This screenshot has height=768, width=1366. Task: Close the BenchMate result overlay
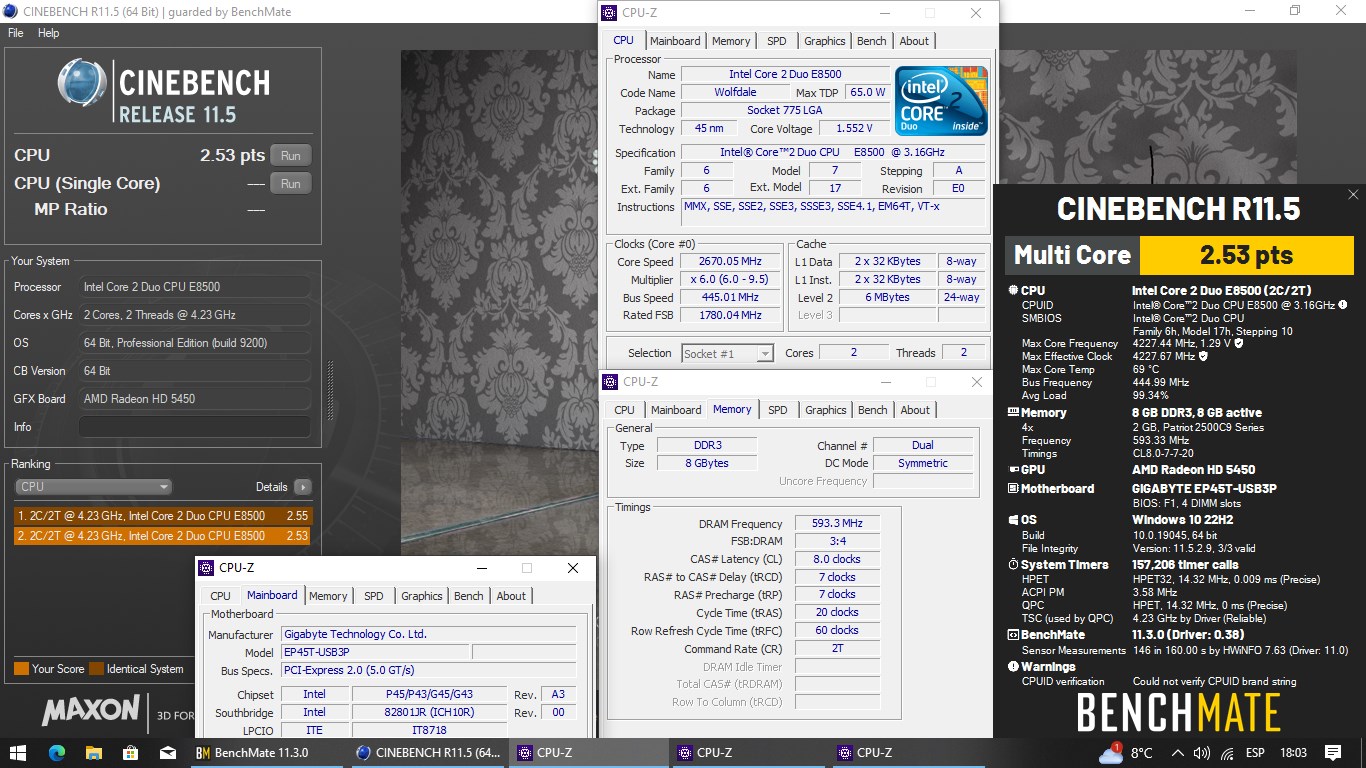tap(1353, 195)
